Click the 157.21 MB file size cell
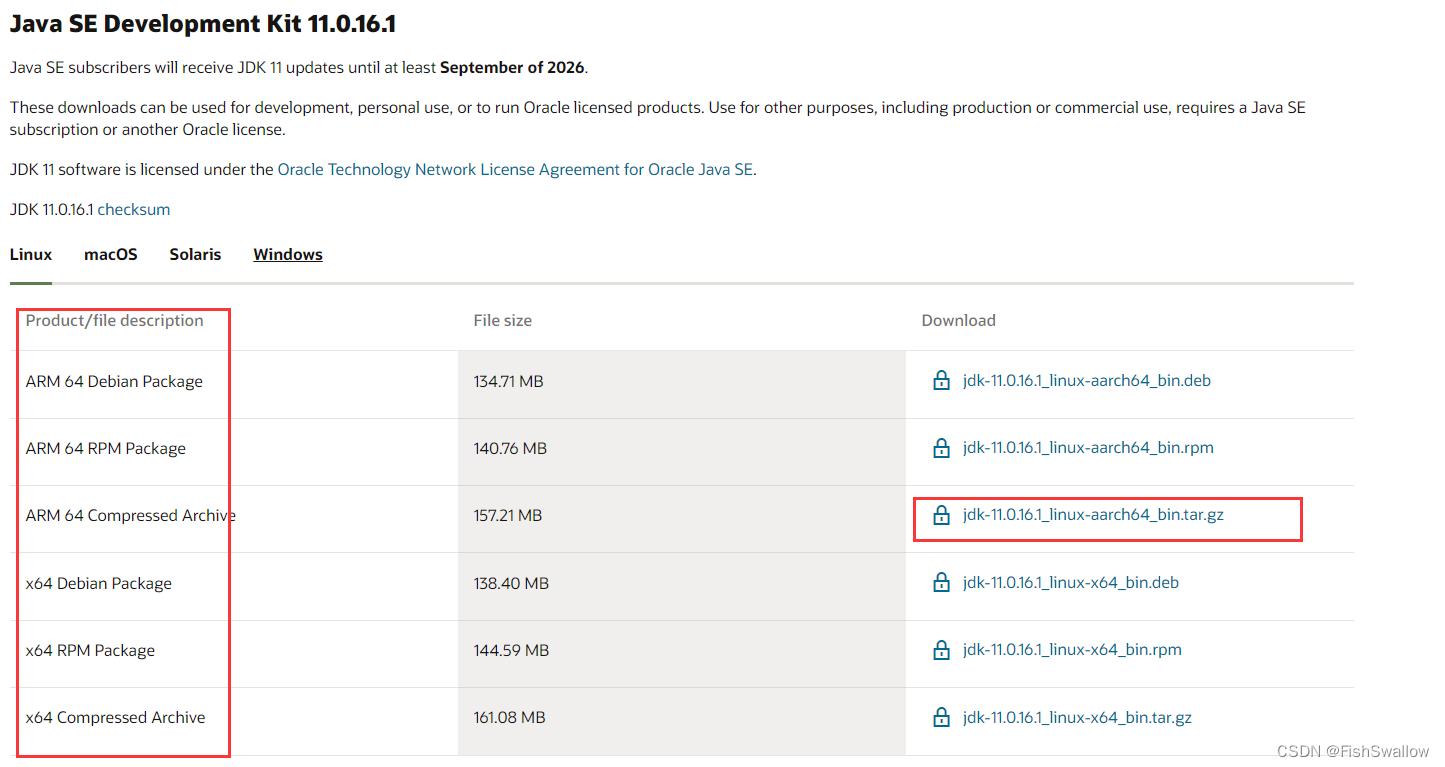 tap(508, 516)
